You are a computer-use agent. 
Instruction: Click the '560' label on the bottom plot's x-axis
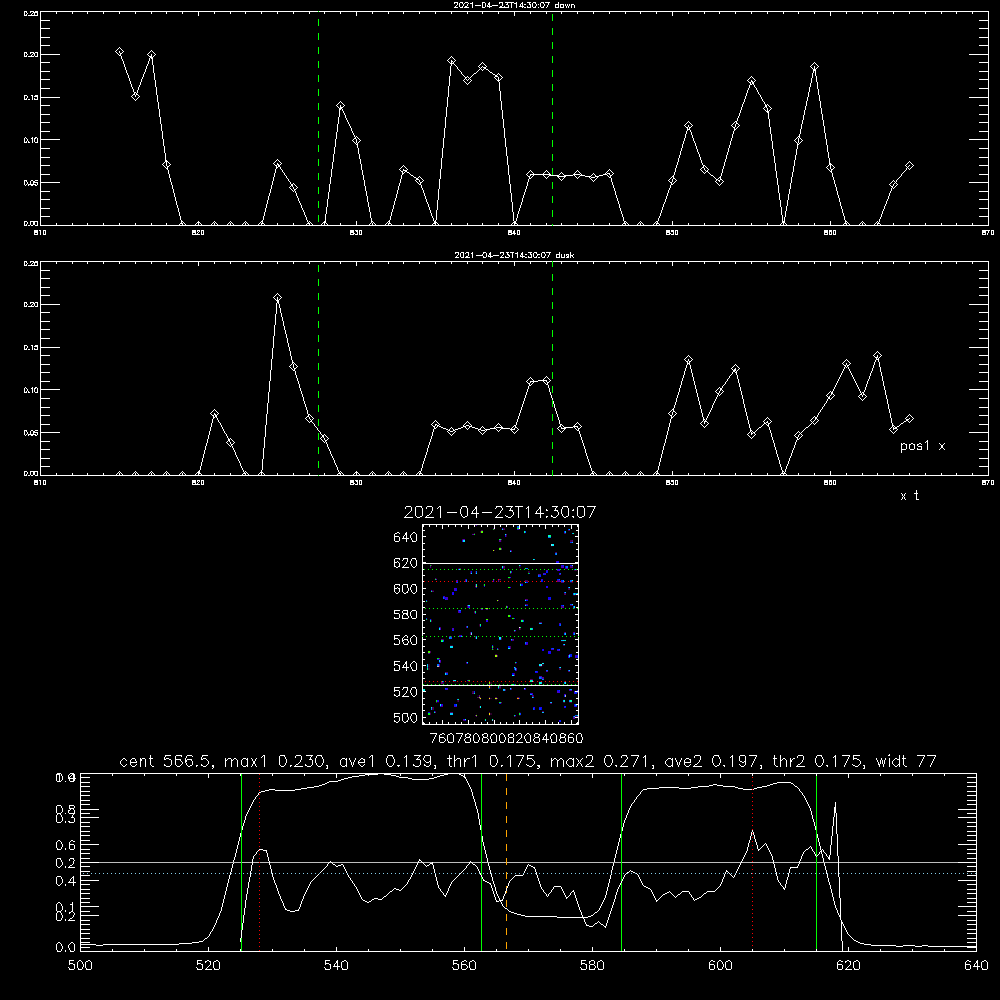click(464, 966)
